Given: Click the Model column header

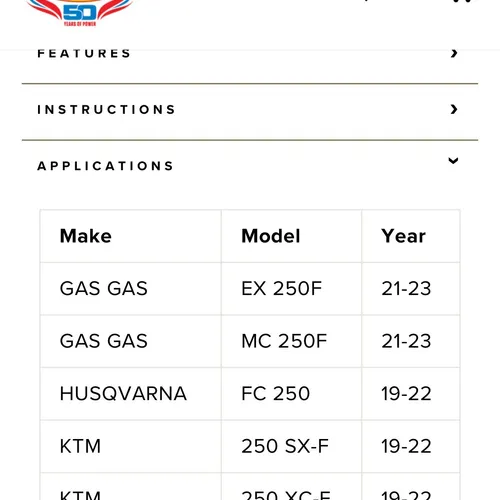Looking at the screenshot, I should [x=271, y=236].
